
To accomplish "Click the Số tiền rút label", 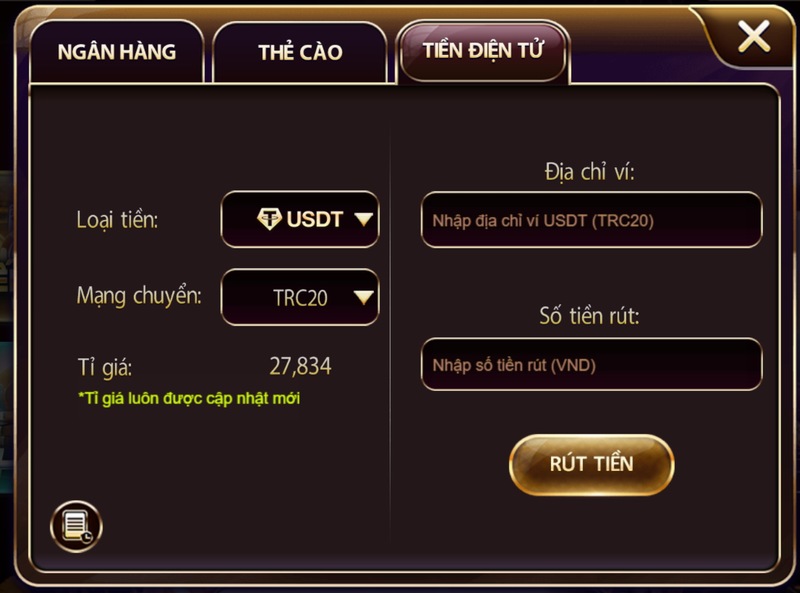I will pos(589,316).
